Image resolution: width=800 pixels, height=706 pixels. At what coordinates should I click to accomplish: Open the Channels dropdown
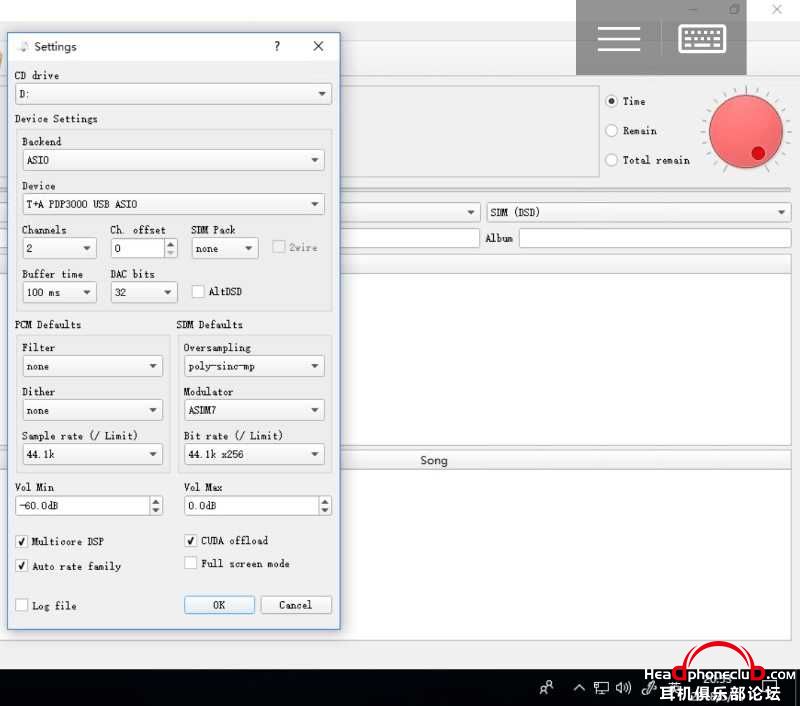click(59, 248)
